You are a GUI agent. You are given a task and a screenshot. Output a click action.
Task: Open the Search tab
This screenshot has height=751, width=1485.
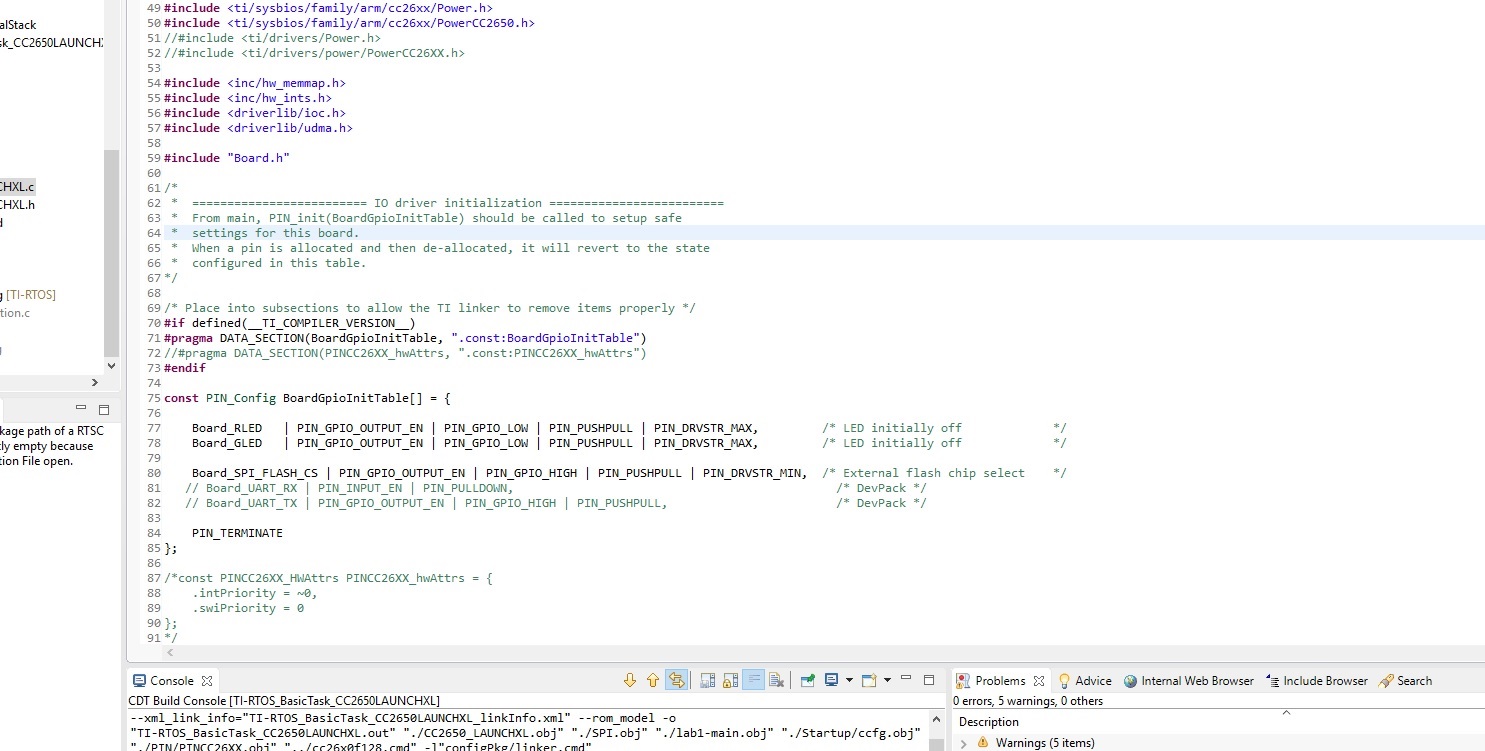pyautogui.click(x=1405, y=681)
